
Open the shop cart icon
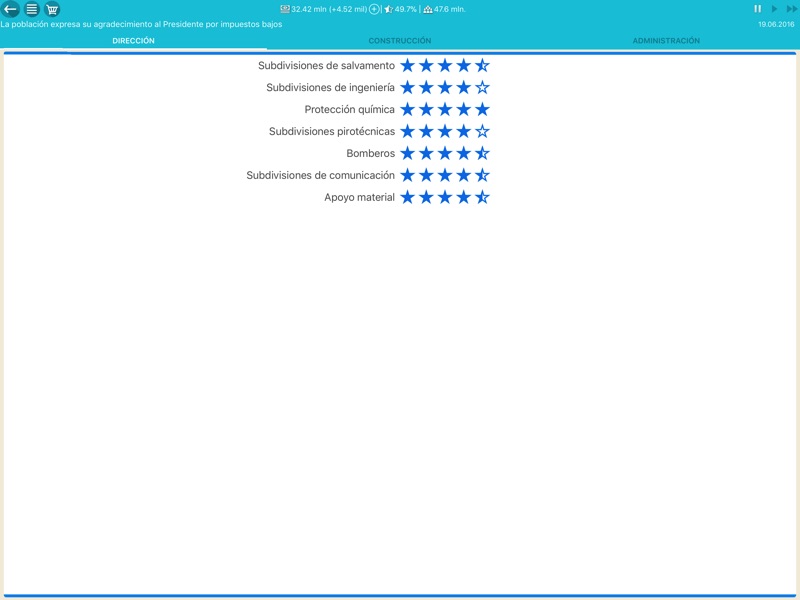click(x=52, y=9)
